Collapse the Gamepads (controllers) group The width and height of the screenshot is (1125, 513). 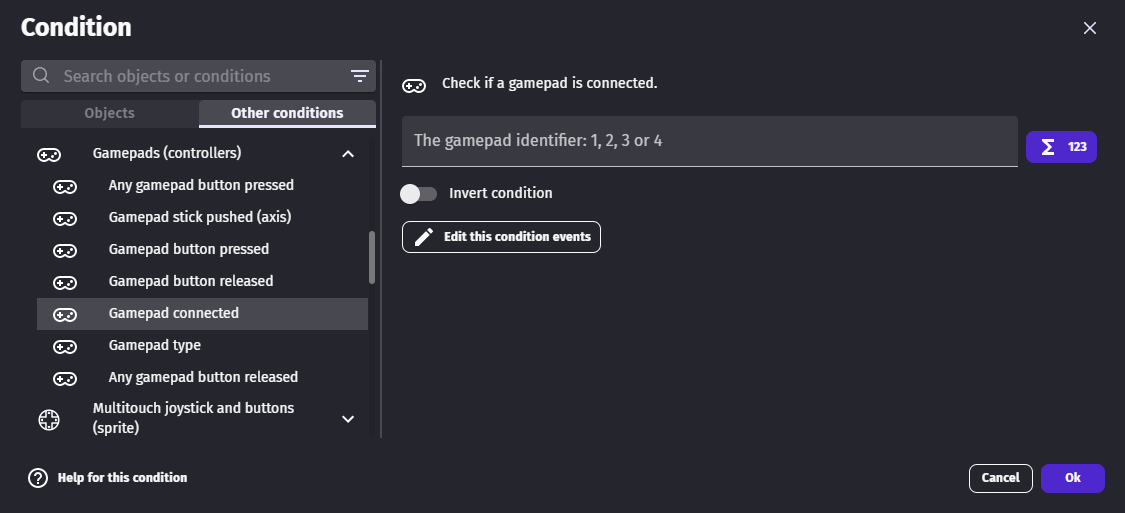pos(348,154)
